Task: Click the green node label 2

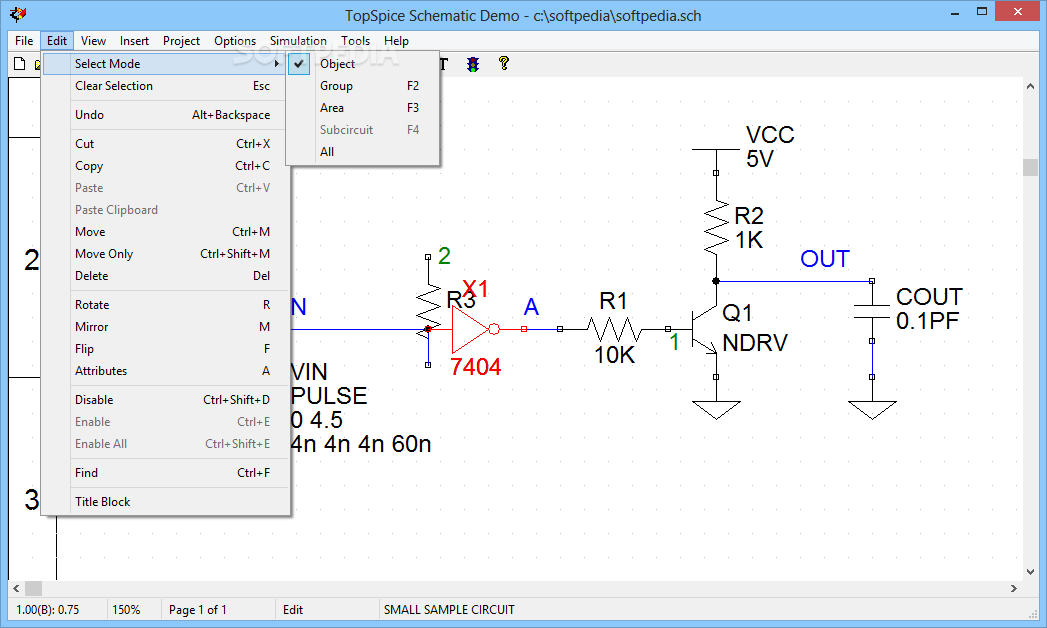Action: [444, 256]
